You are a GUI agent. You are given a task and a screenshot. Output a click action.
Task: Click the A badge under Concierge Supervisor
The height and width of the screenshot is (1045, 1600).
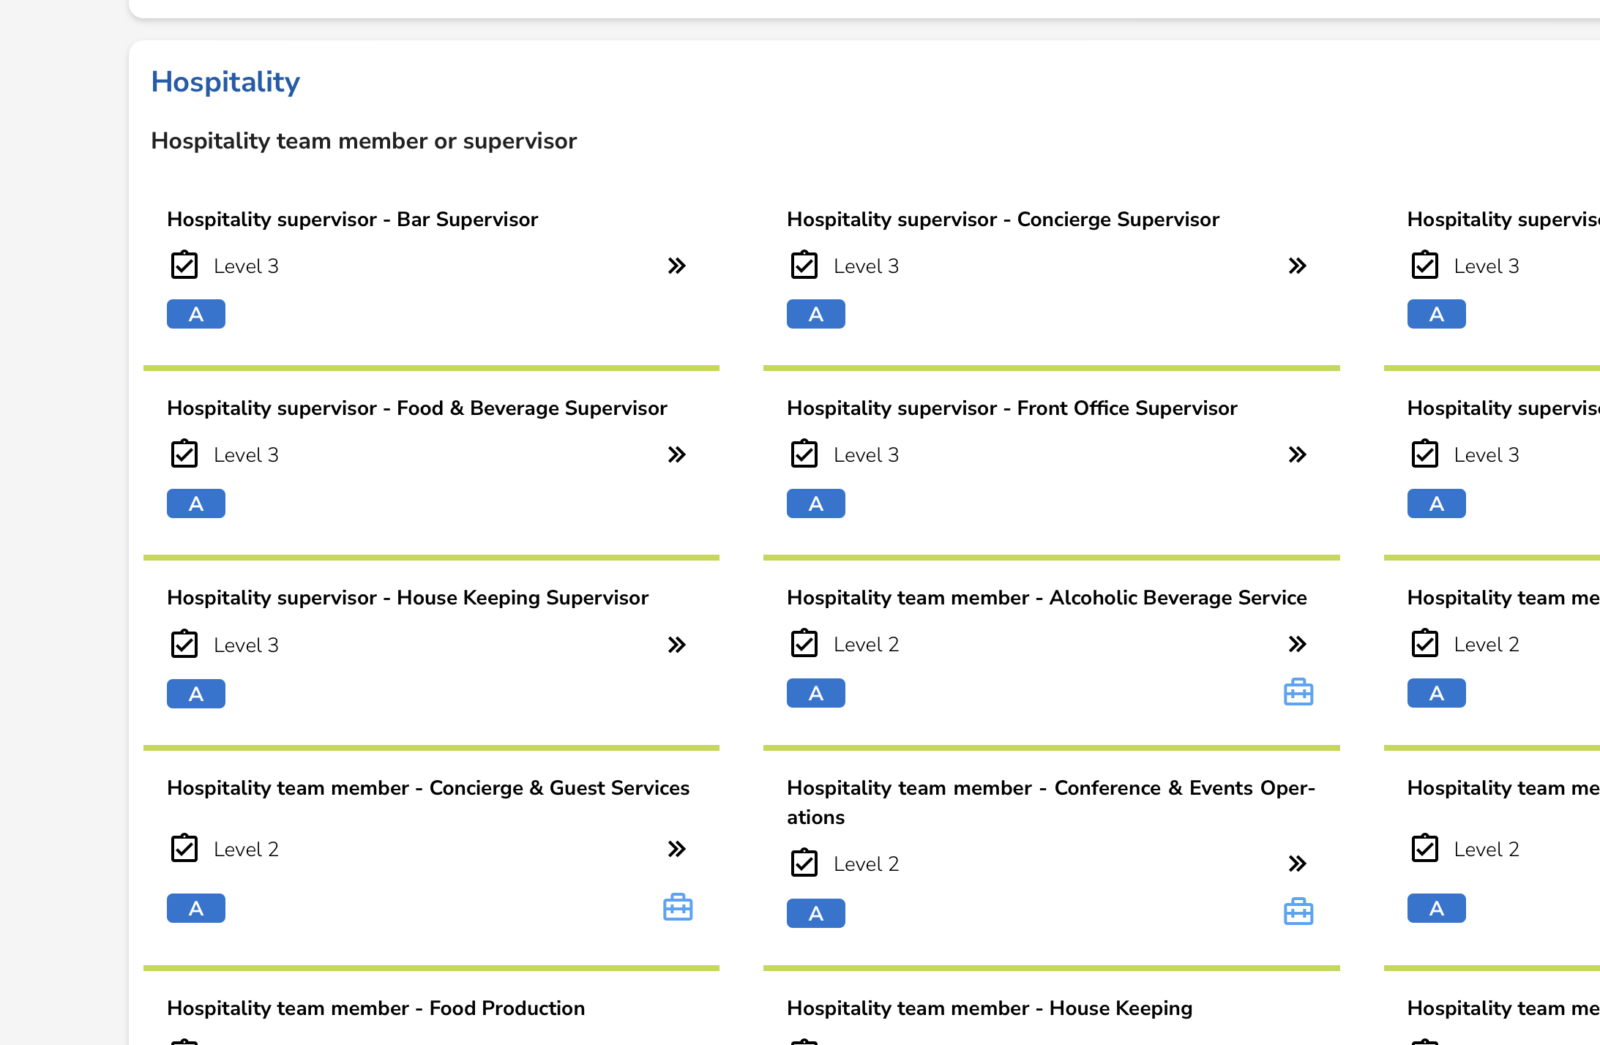(816, 314)
